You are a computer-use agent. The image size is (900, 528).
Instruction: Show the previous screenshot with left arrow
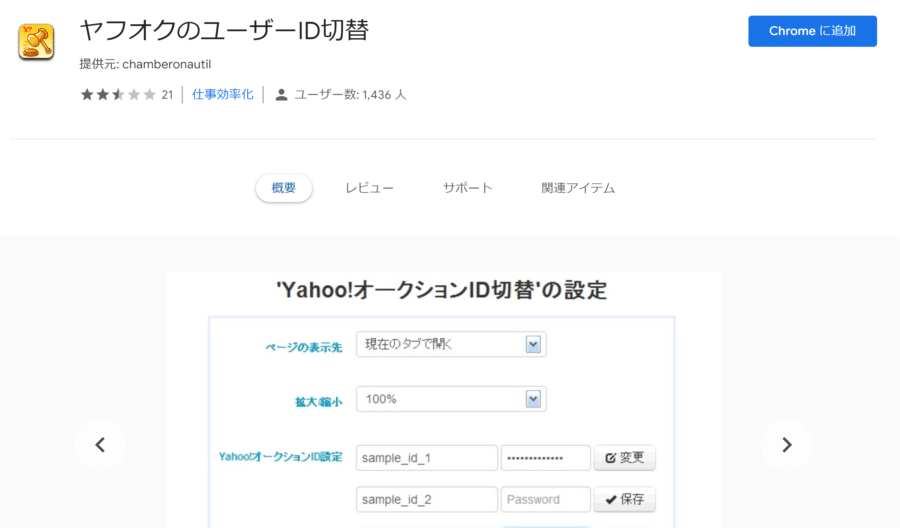coord(100,445)
